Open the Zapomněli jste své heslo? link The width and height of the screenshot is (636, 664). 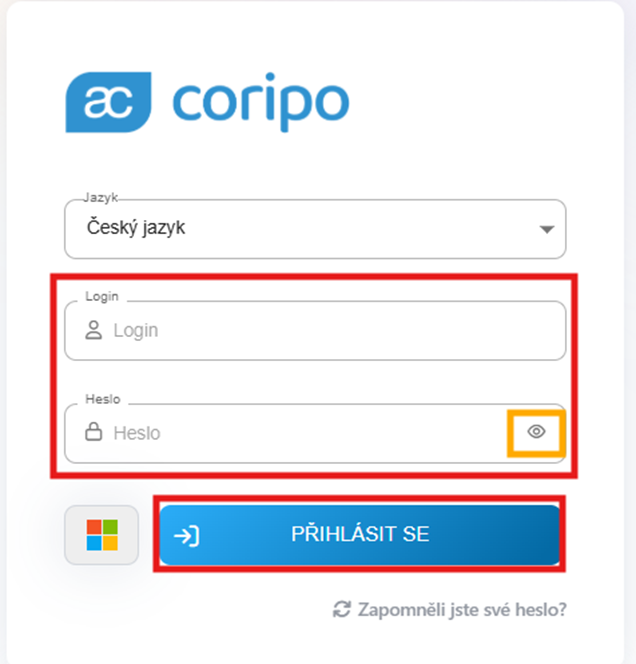[x=462, y=610]
